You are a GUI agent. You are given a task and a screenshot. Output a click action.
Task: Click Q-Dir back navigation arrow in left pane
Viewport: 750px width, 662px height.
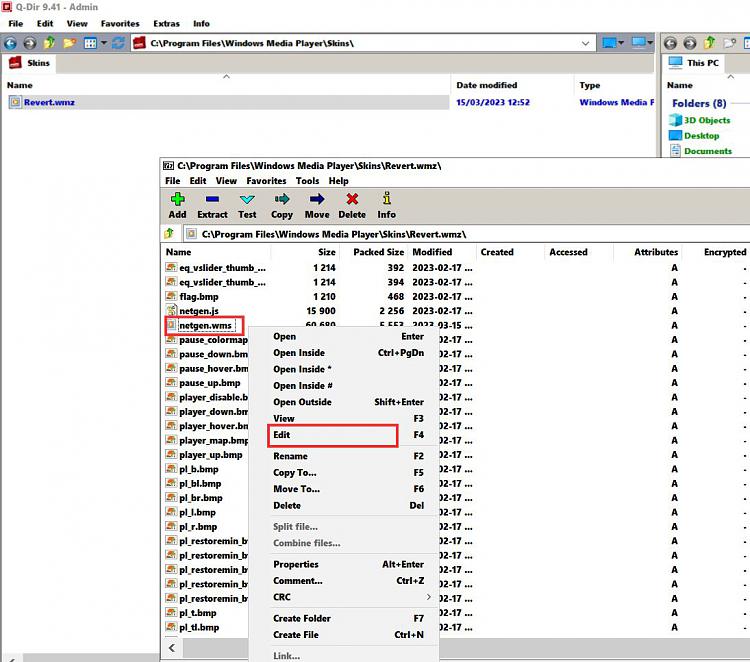[x=11, y=44]
